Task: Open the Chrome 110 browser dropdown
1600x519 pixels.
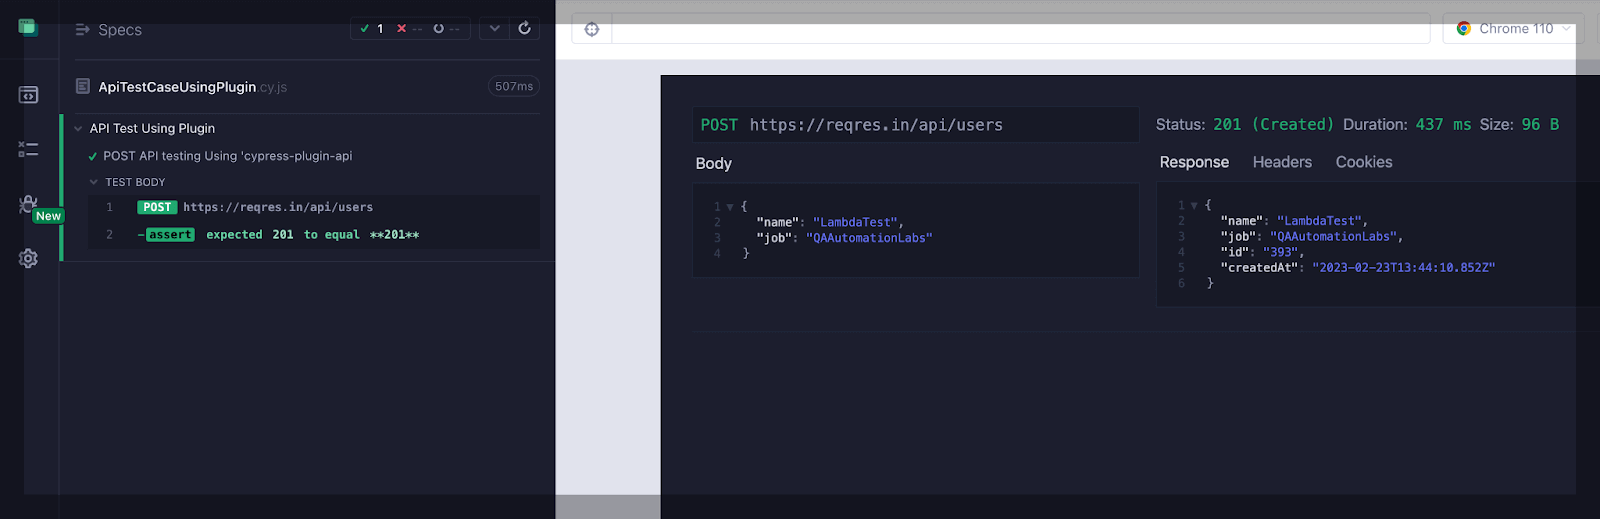Action: (x=1513, y=29)
